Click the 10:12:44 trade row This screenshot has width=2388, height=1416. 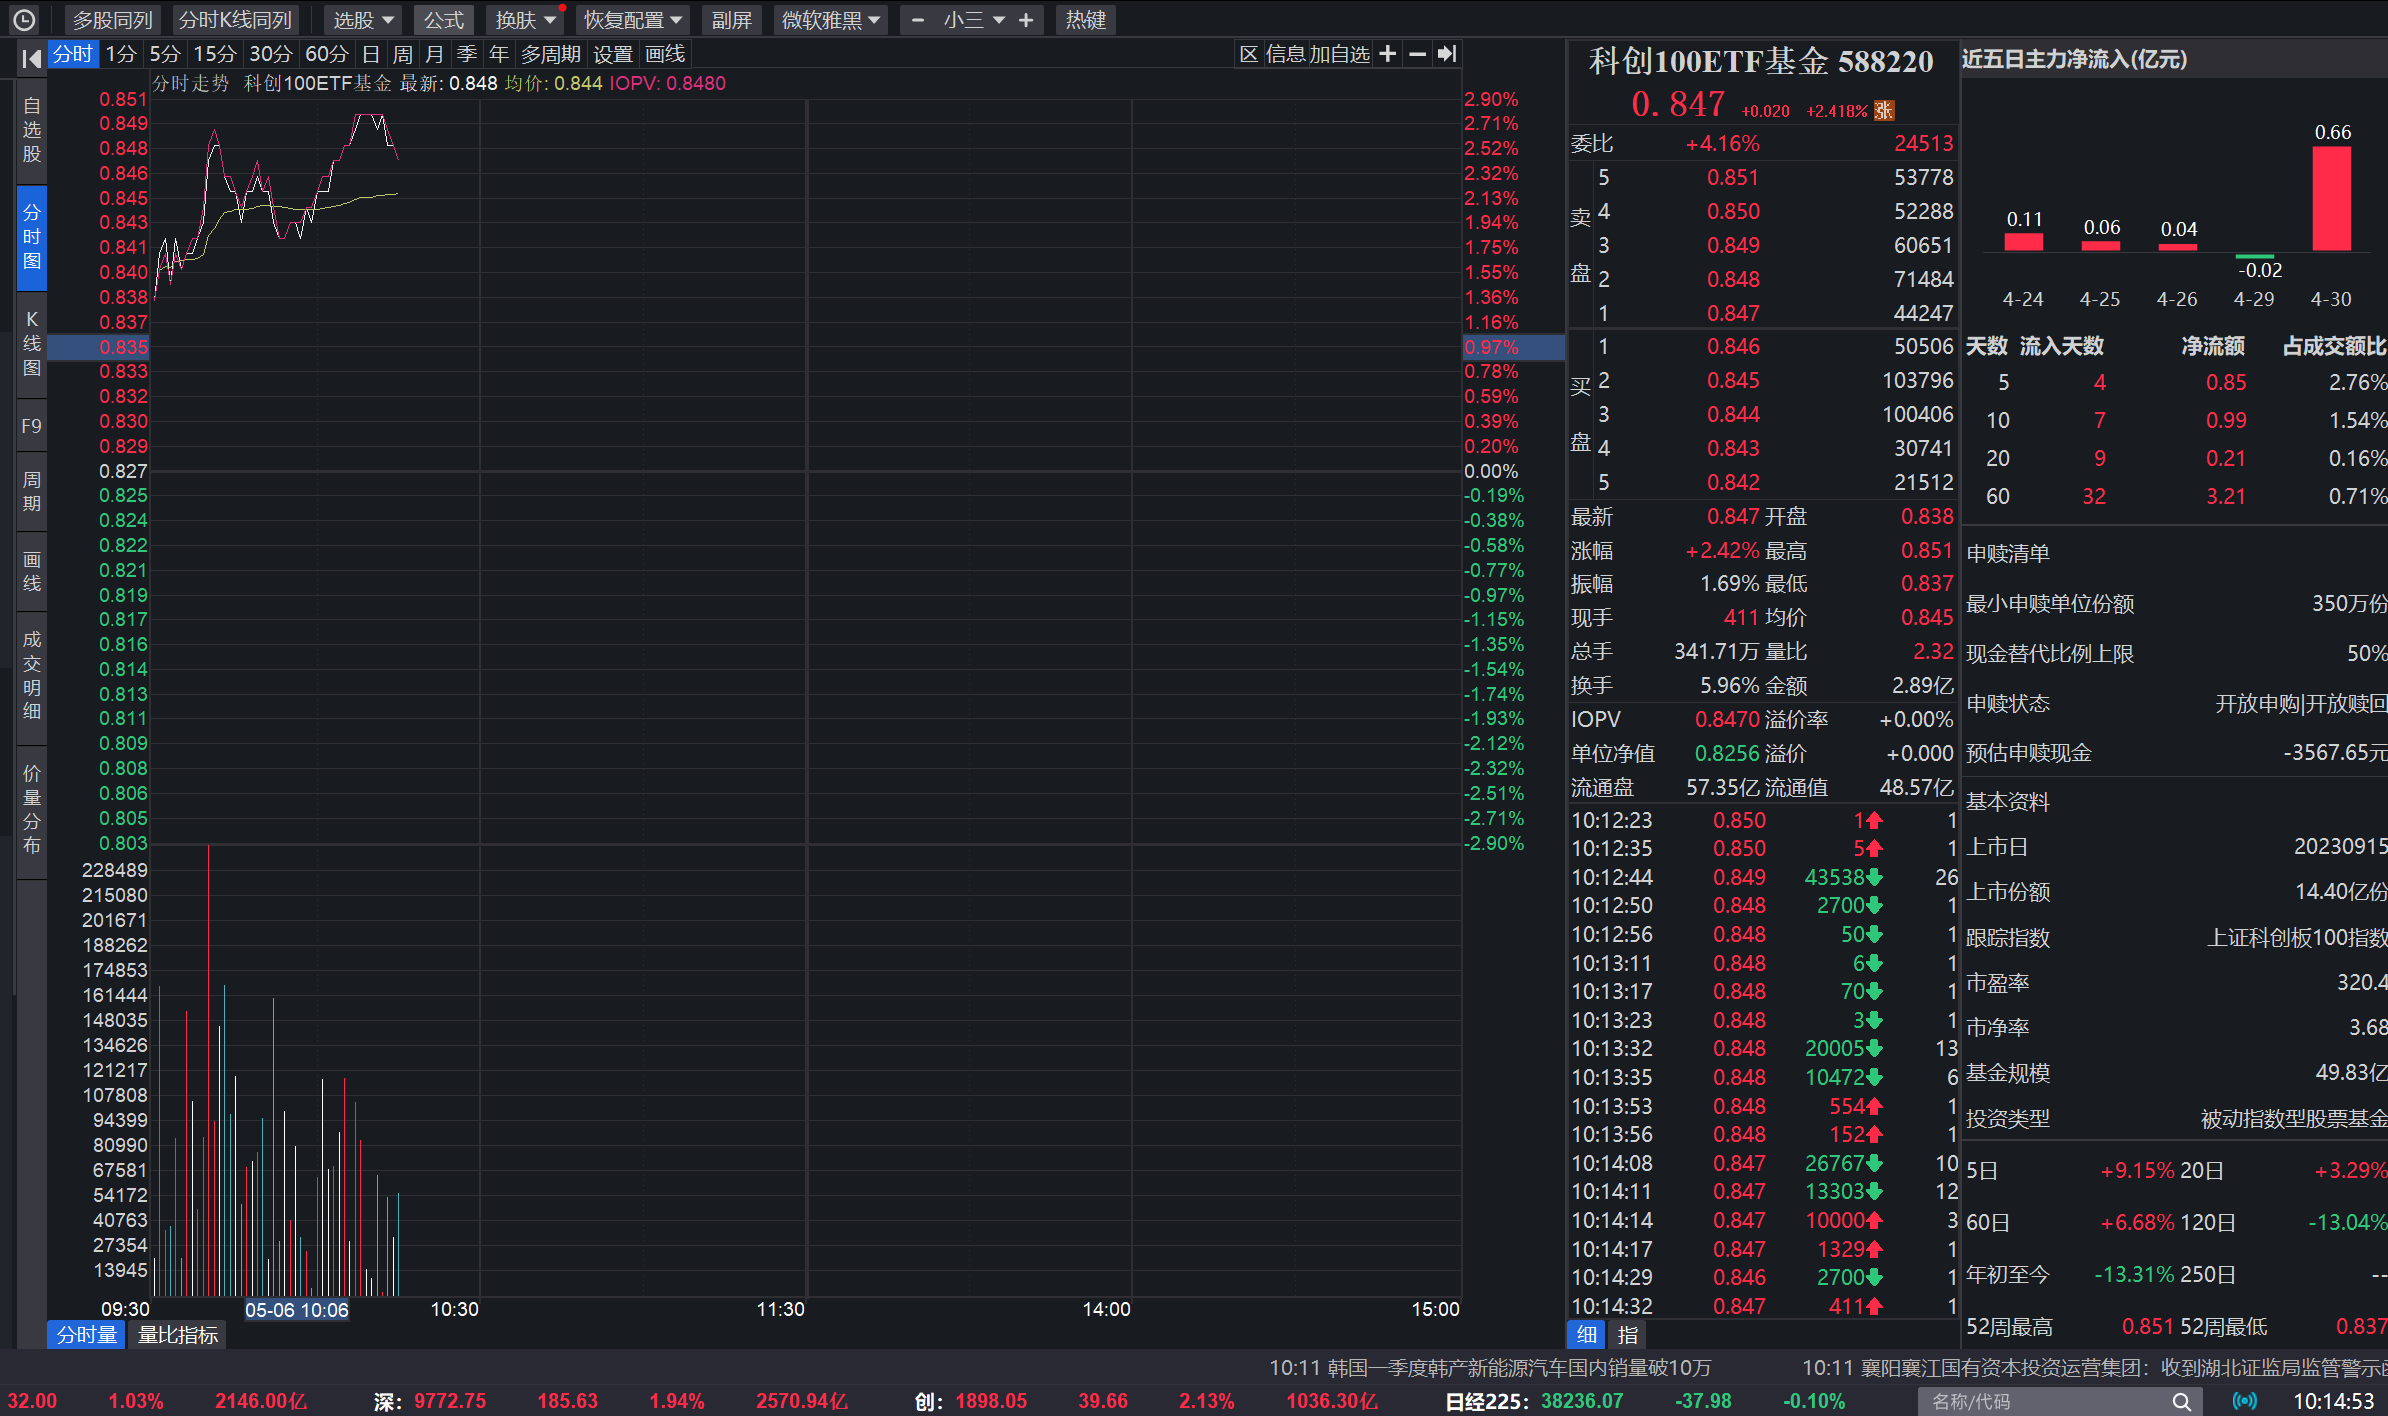(1763, 877)
